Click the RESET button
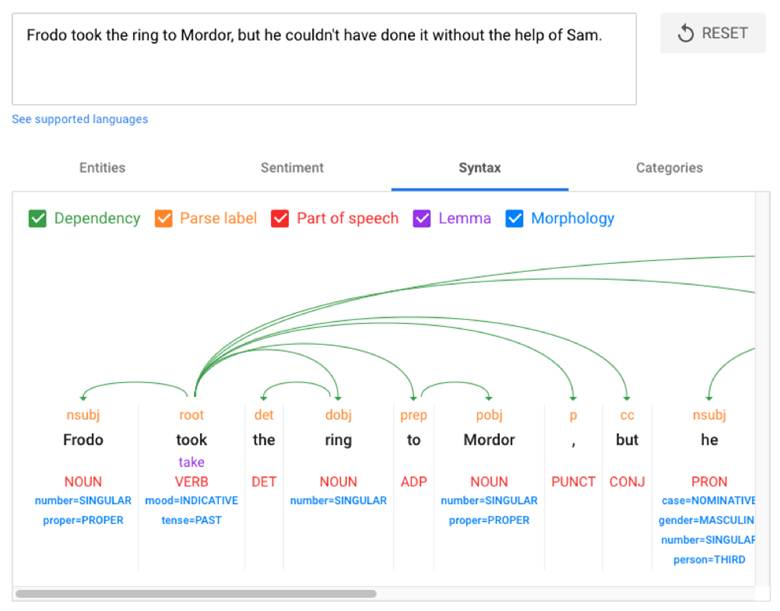 point(712,33)
